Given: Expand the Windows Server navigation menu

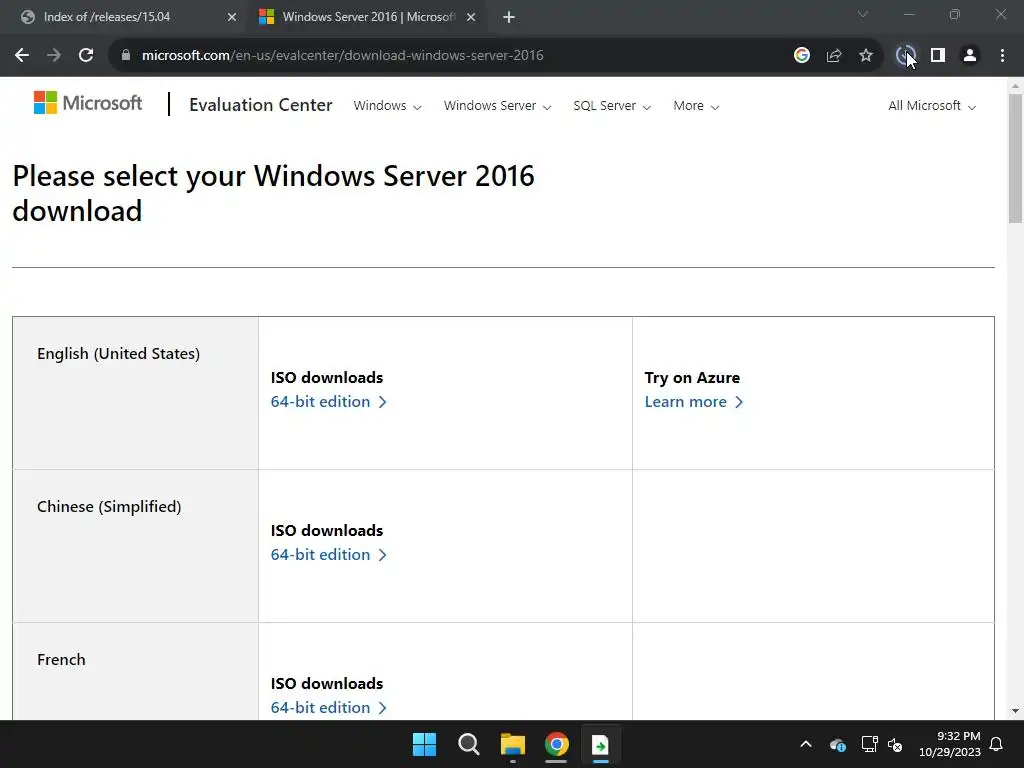Looking at the screenshot, I should tap(497, 106).
